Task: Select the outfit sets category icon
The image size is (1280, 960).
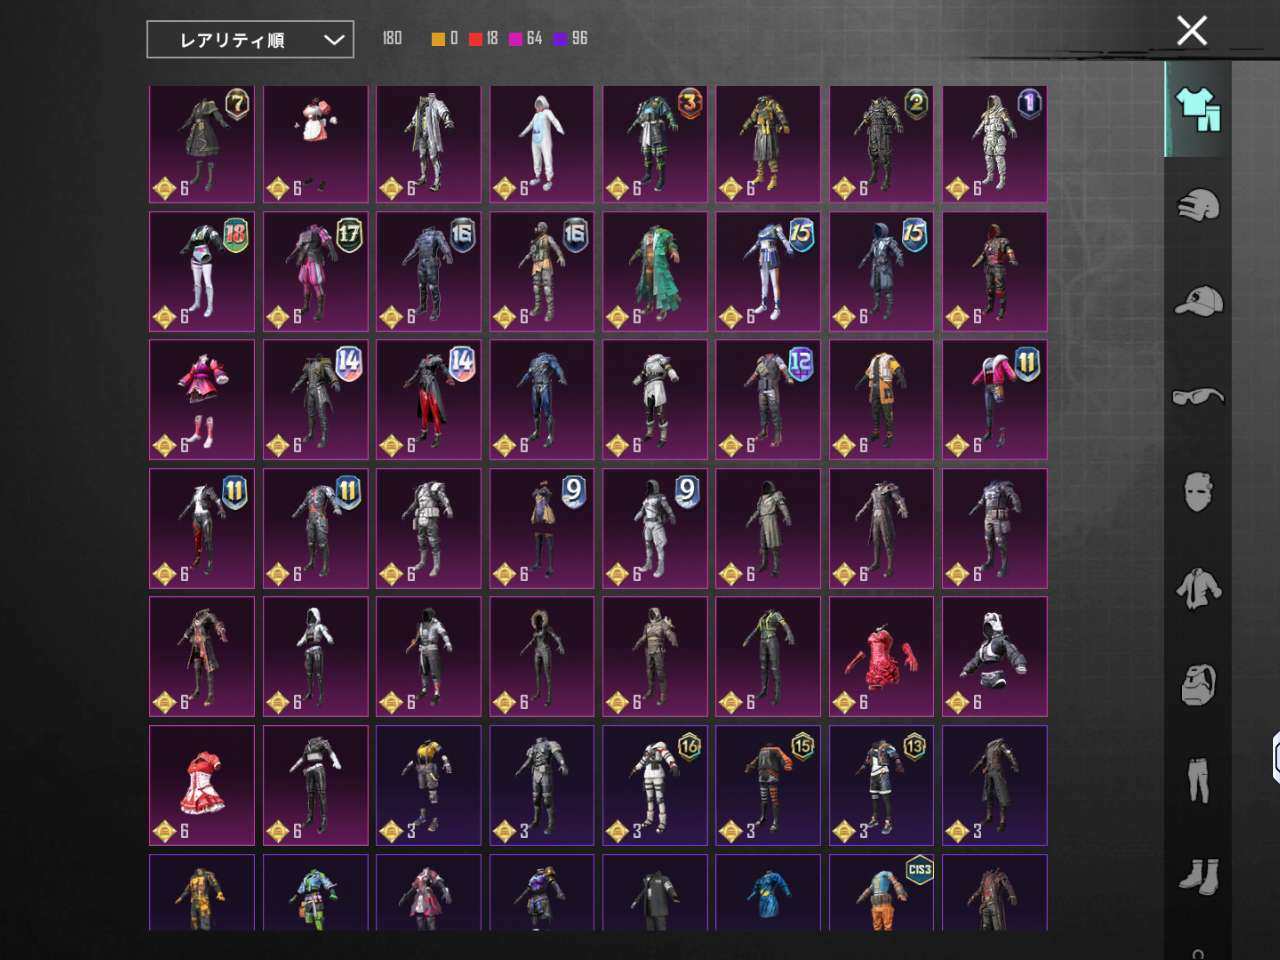Action: [1198, 109]
